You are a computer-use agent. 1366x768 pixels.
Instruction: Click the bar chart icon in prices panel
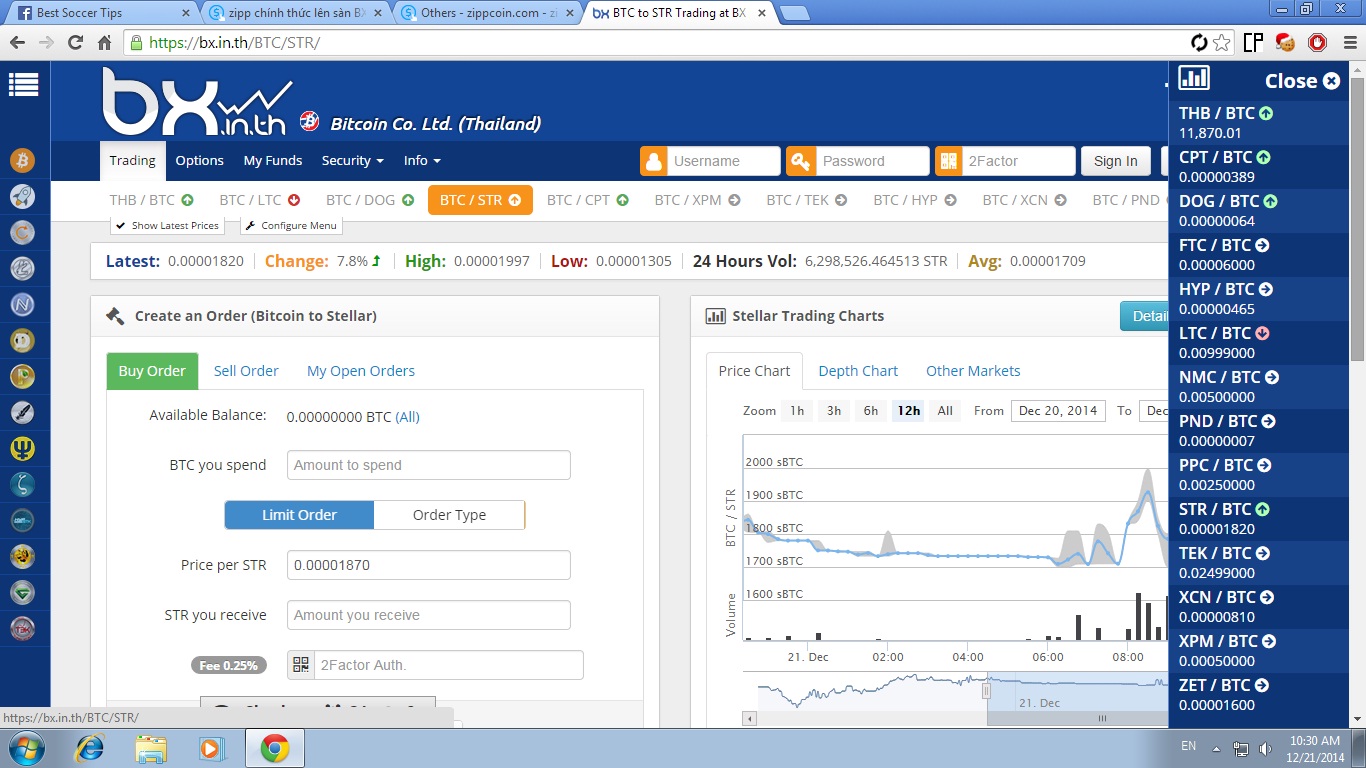pos(1194,77)
